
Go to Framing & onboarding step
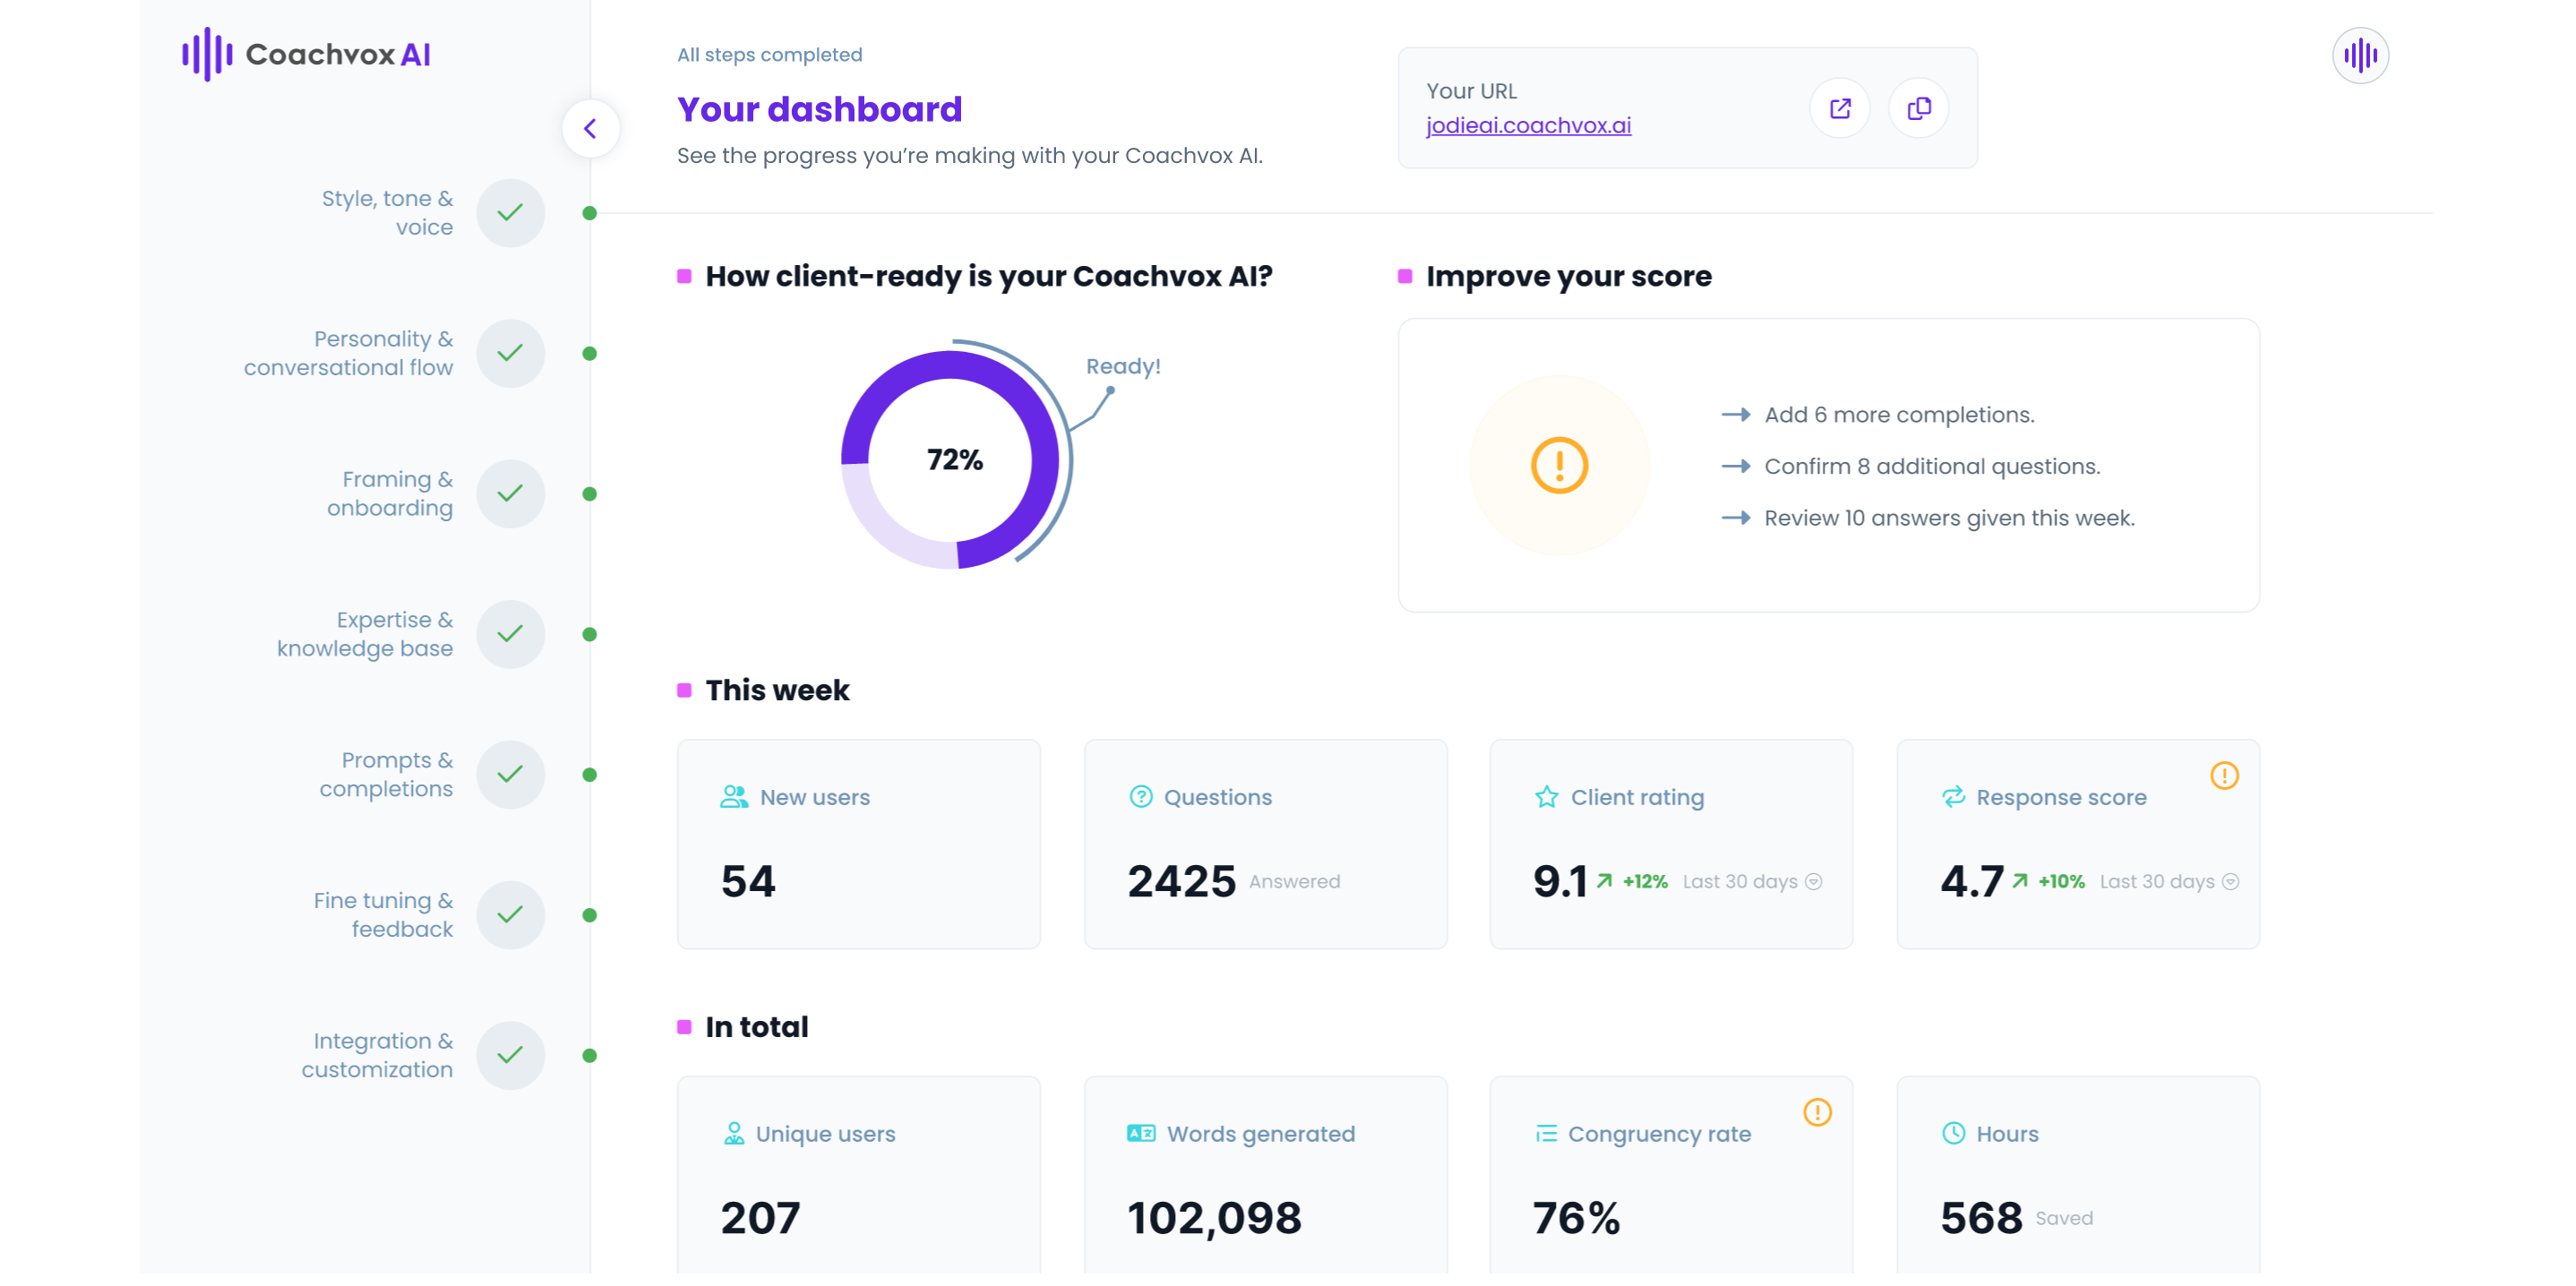[389, 493]
